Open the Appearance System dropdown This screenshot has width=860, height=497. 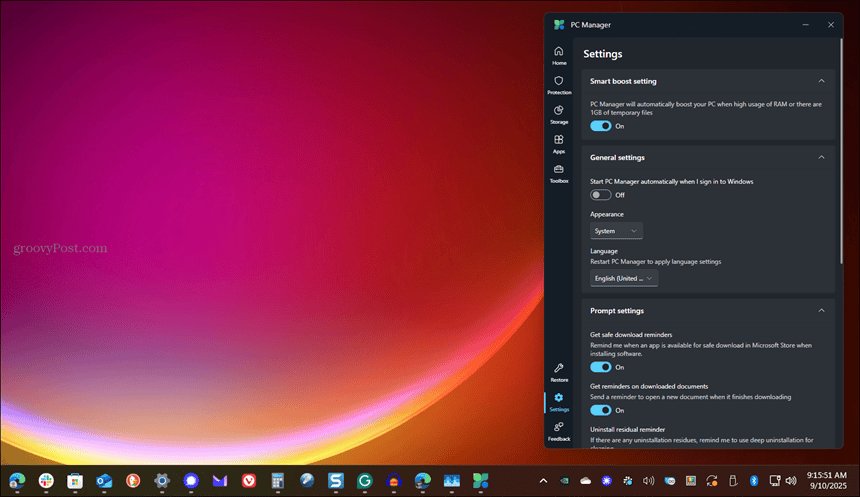(x=616, y=231)
